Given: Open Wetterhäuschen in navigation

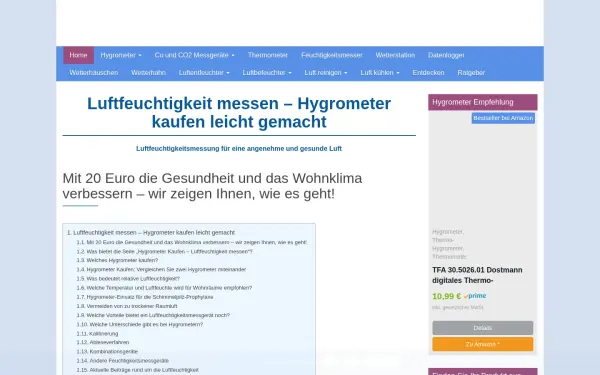Looking at the screenshot, I should pyautogui.click(x=94, y=72).
